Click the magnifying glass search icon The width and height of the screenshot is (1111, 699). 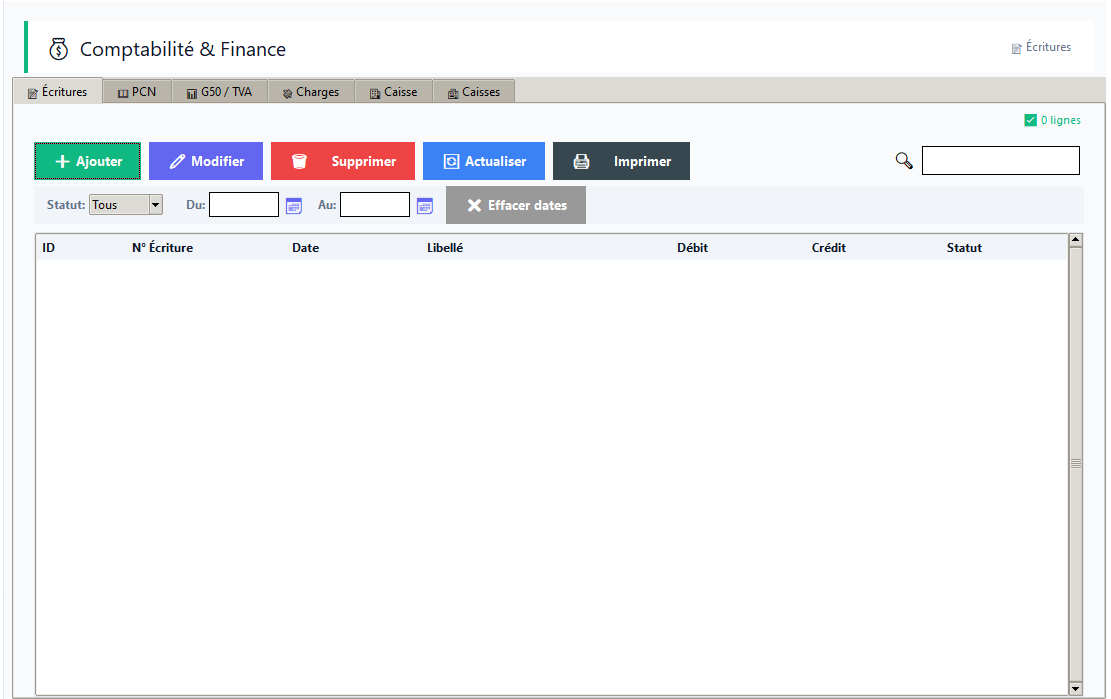click(x=903, y=161)
